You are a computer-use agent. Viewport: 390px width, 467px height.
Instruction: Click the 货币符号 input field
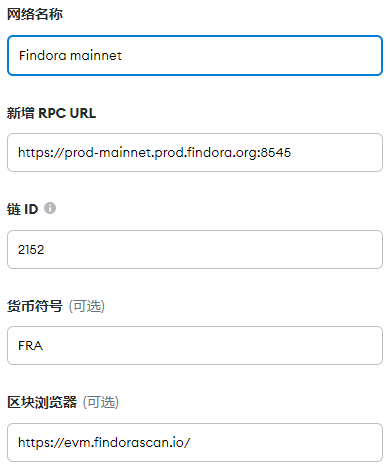pos(195,345)
